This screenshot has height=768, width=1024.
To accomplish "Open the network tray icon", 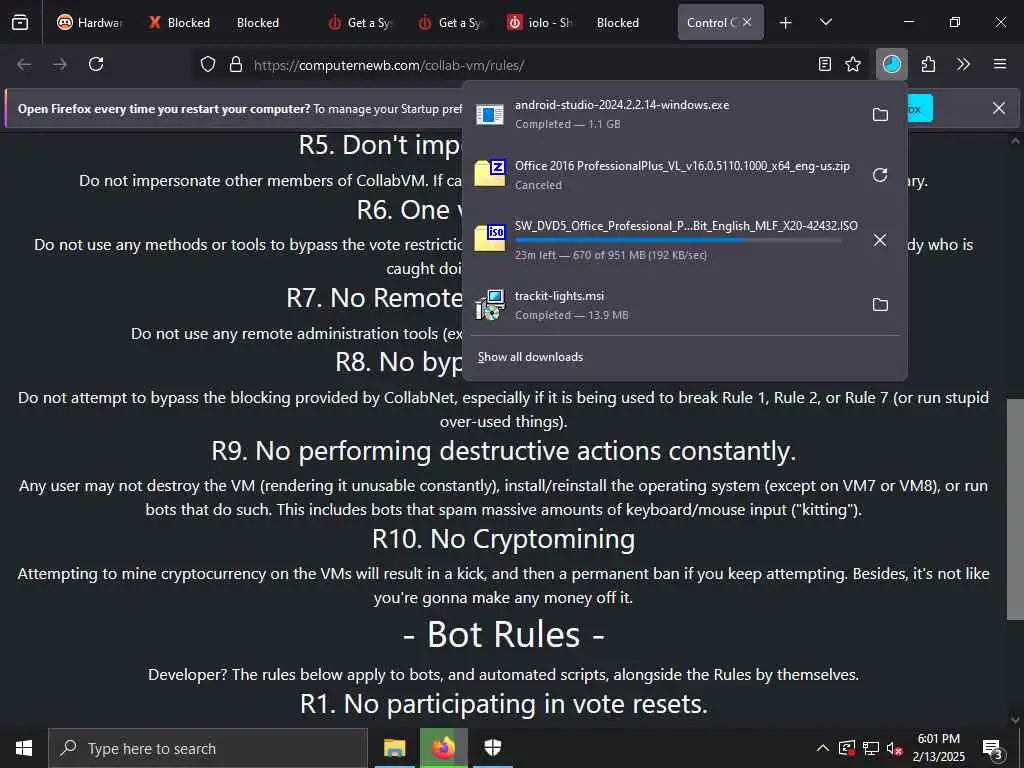I will (x=871, y=748).
